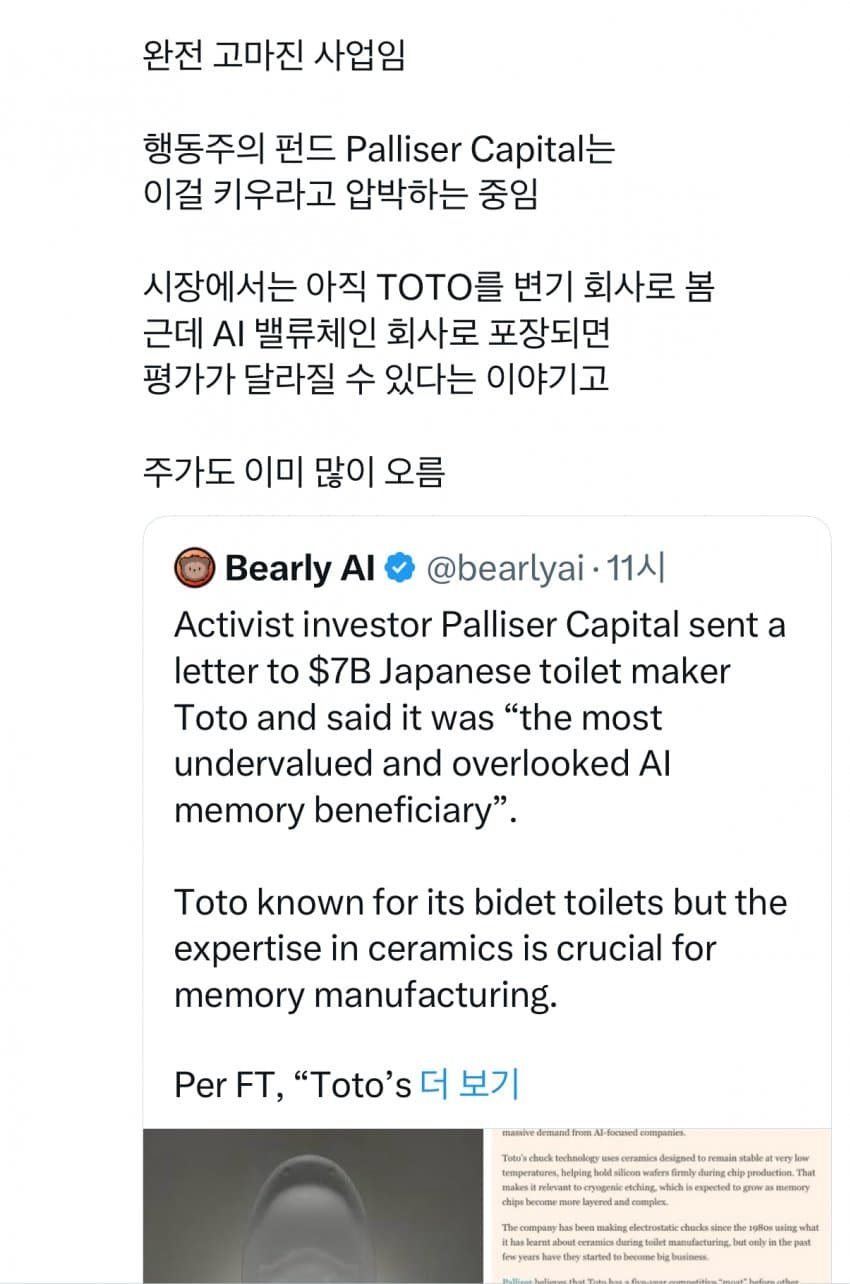Click the 'AI 밸류체인인 회사로 포장되면' line
This screenshot has height=1284, width=850.
pos(376,334)
